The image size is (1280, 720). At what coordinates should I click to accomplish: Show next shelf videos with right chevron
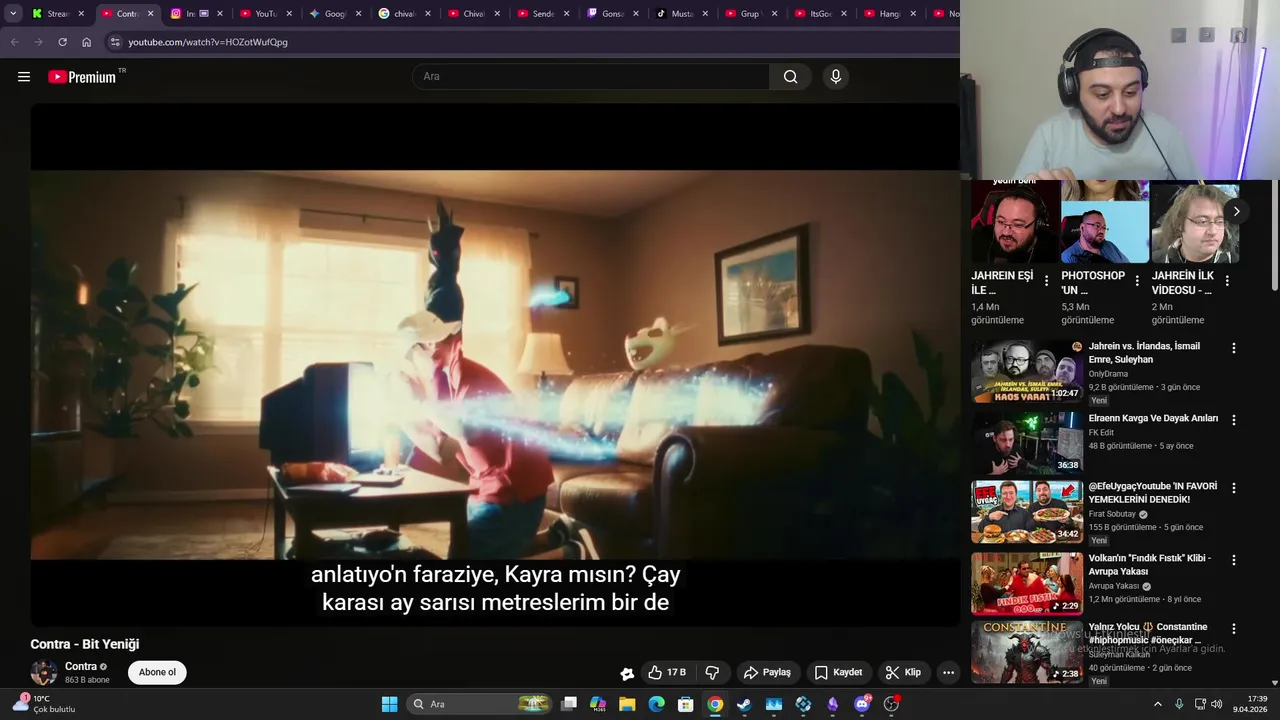click(x=1236, y=211)
